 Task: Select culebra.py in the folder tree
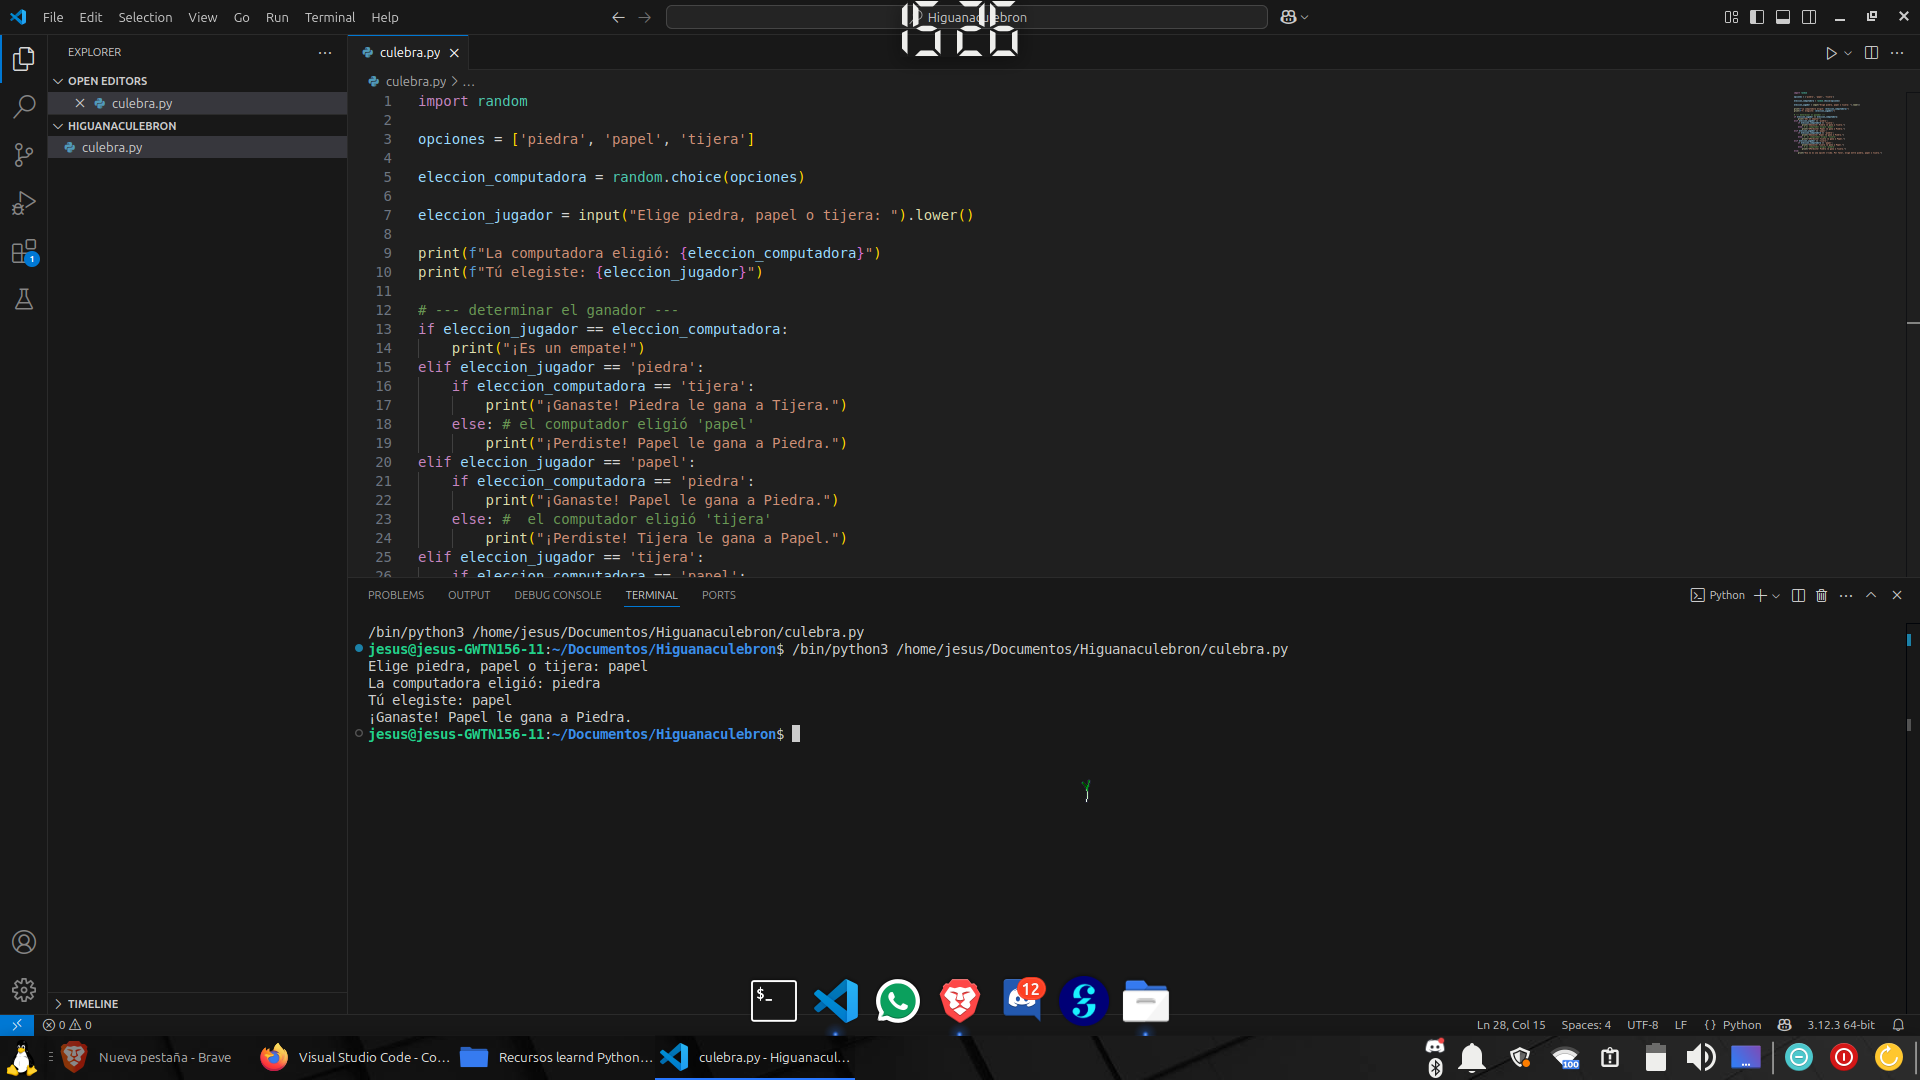pos(198,147)
